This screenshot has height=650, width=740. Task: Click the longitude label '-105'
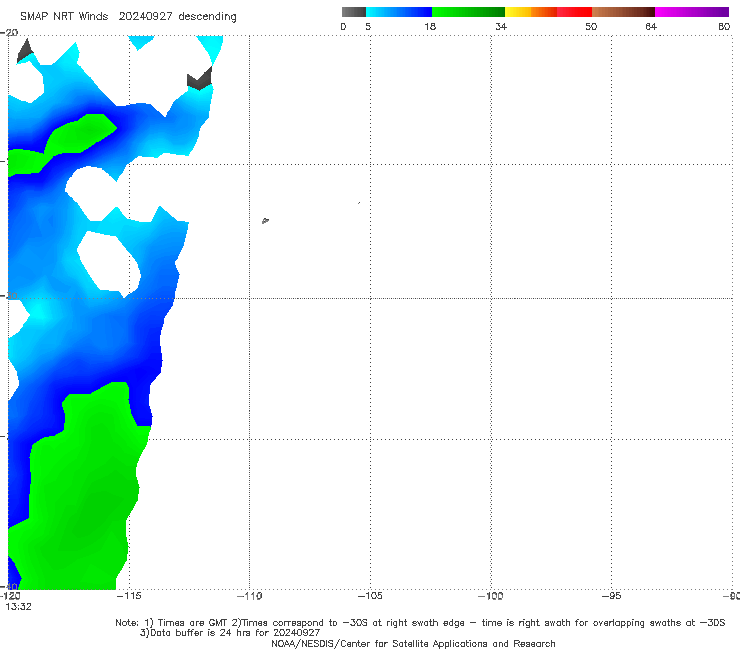[x=370, y=596]
